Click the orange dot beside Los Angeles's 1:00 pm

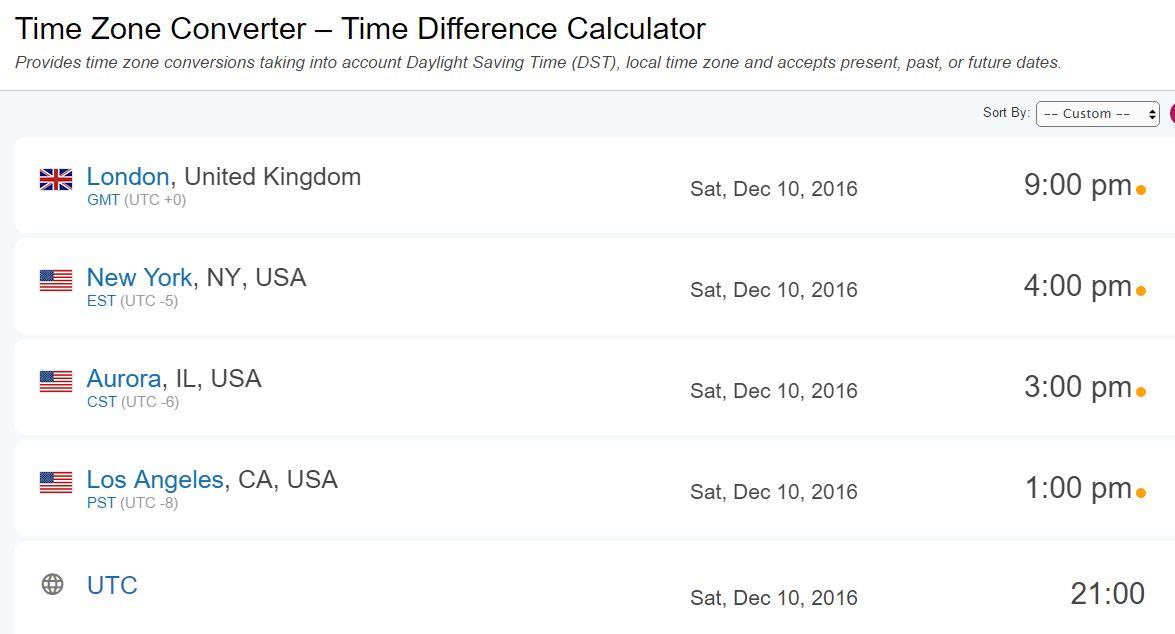[x=1140, y=492]
